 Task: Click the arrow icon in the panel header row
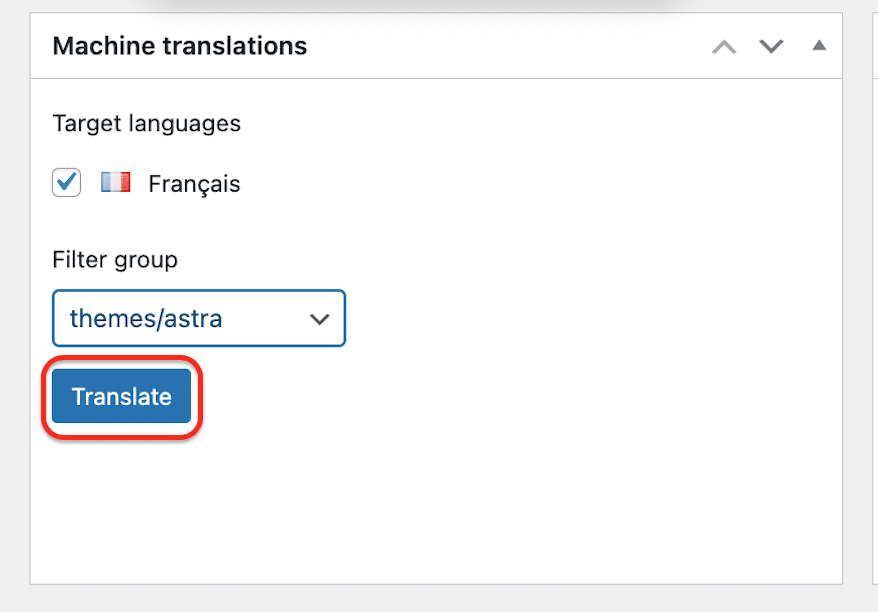(x=723, y=46)
